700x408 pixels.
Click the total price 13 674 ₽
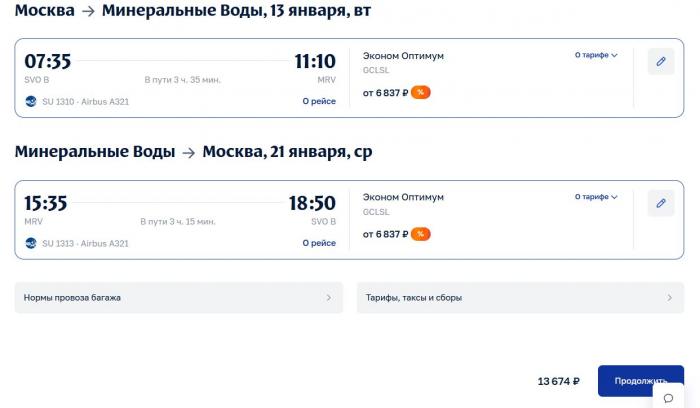[x=558, y=381]
